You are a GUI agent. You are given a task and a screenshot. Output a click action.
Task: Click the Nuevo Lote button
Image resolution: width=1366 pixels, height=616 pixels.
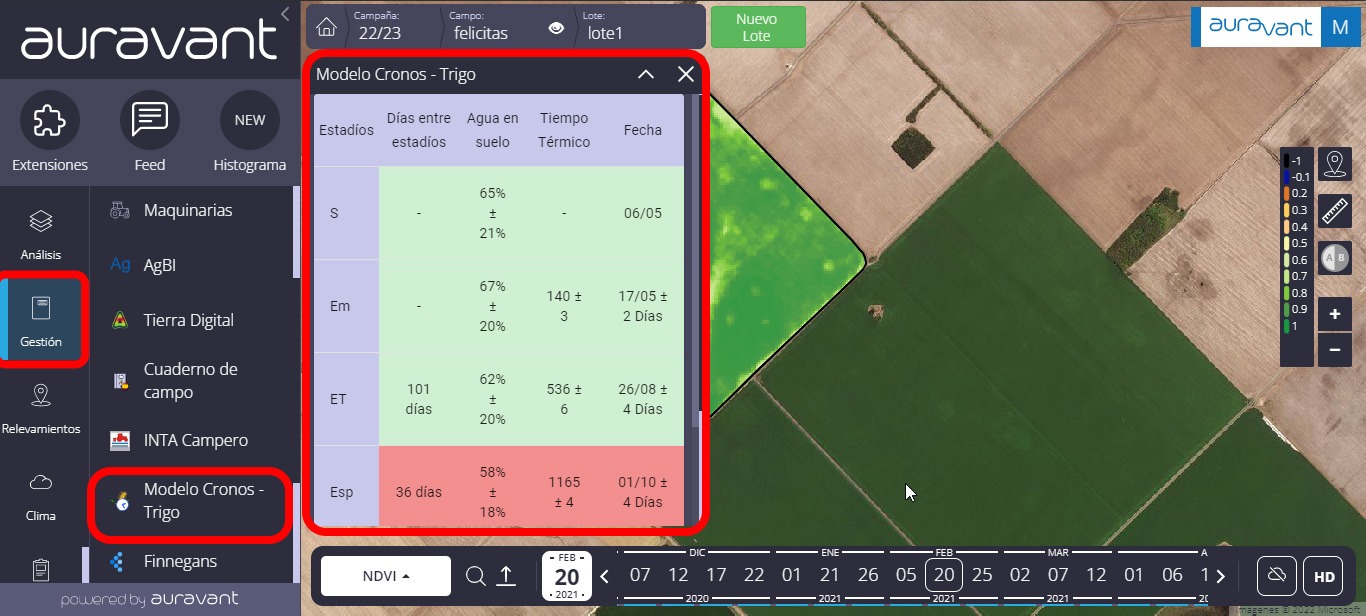(x=757, y=27)
